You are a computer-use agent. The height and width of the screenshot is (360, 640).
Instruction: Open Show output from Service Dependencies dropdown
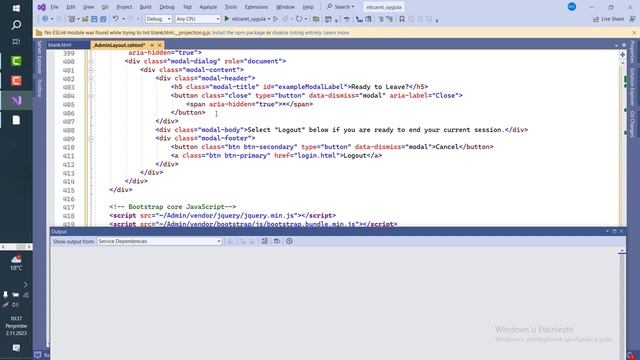click(159, 241)
